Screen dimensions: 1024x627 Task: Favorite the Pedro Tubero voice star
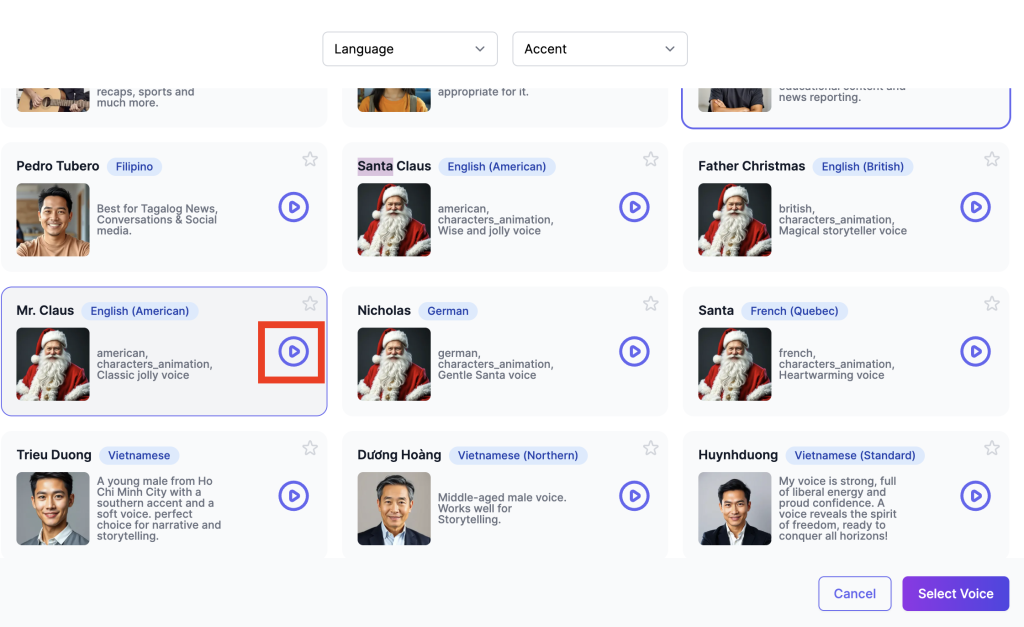pos(310,159)
